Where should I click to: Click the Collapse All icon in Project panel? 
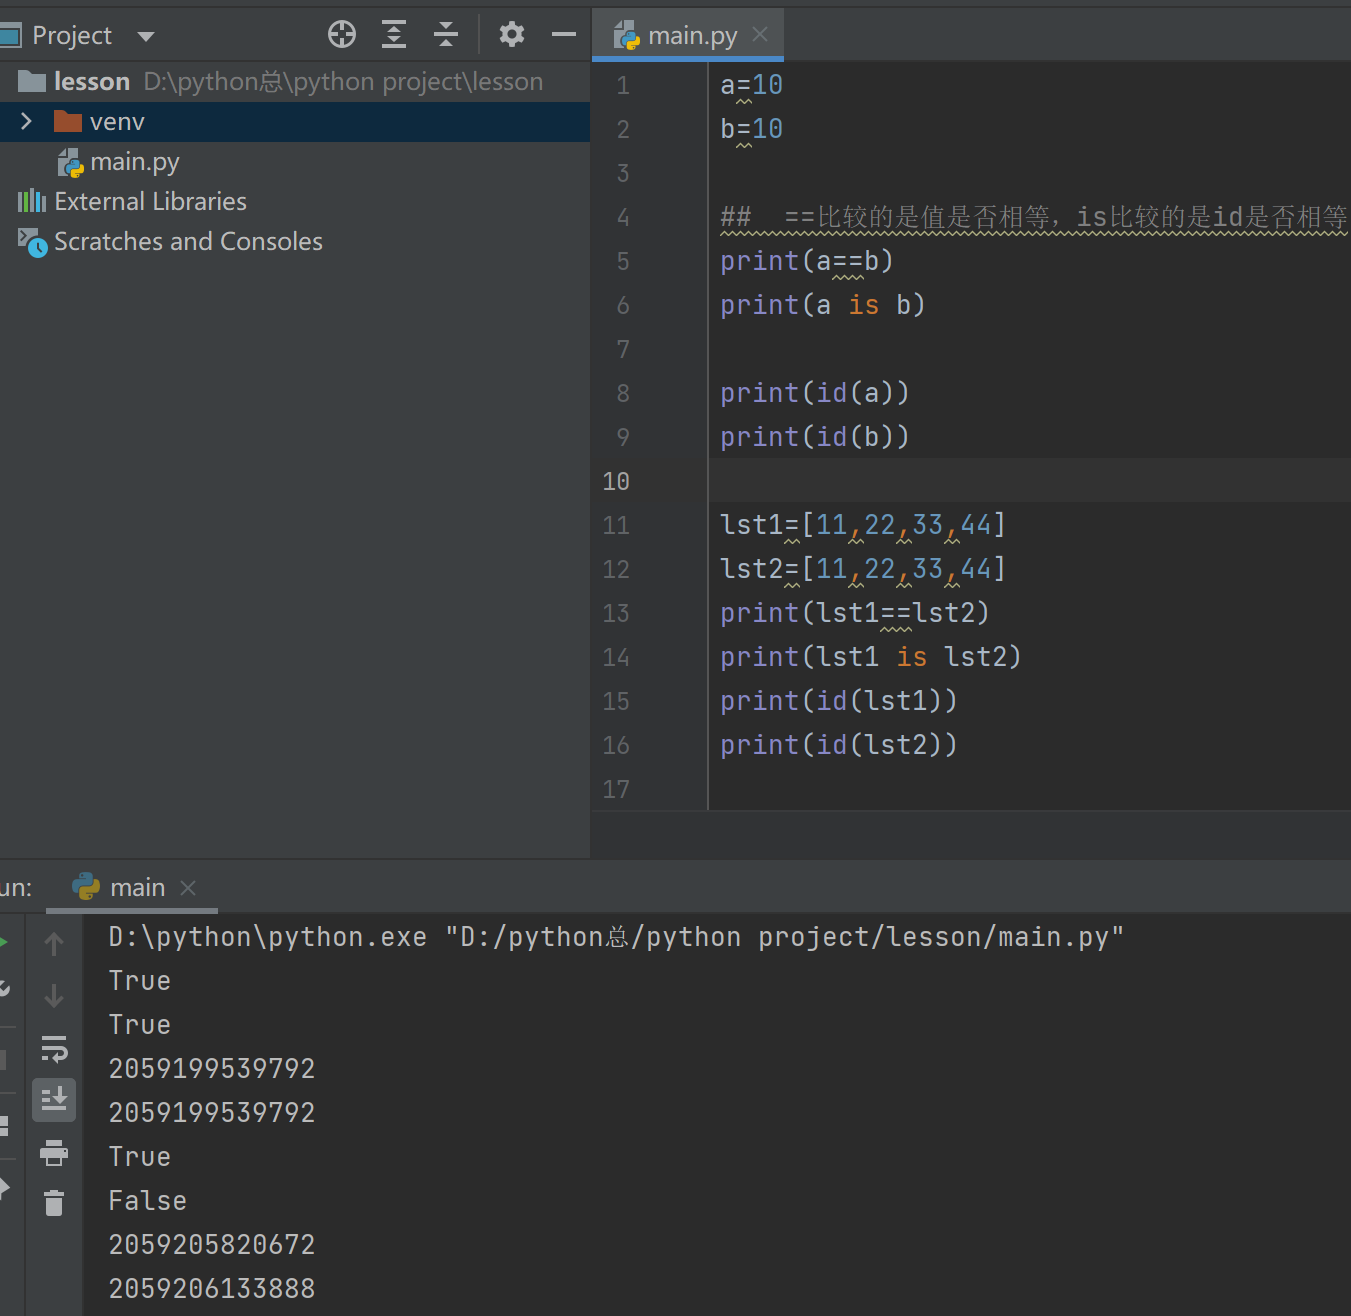pos(446,35)
